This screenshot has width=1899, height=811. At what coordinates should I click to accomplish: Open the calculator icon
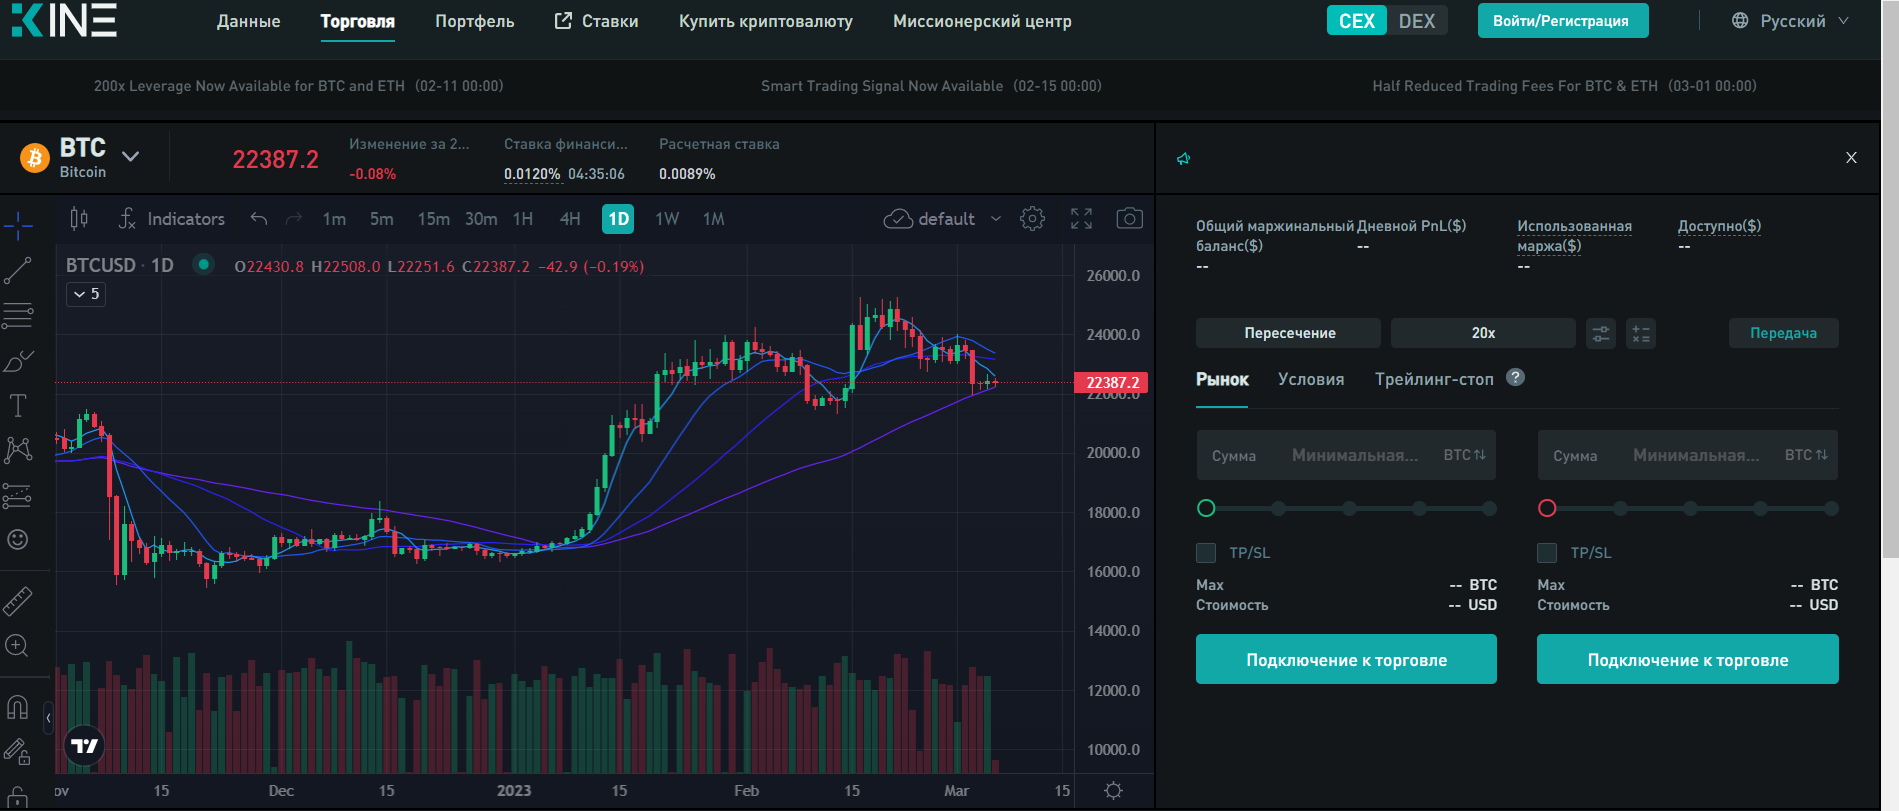pos(1641,333)
